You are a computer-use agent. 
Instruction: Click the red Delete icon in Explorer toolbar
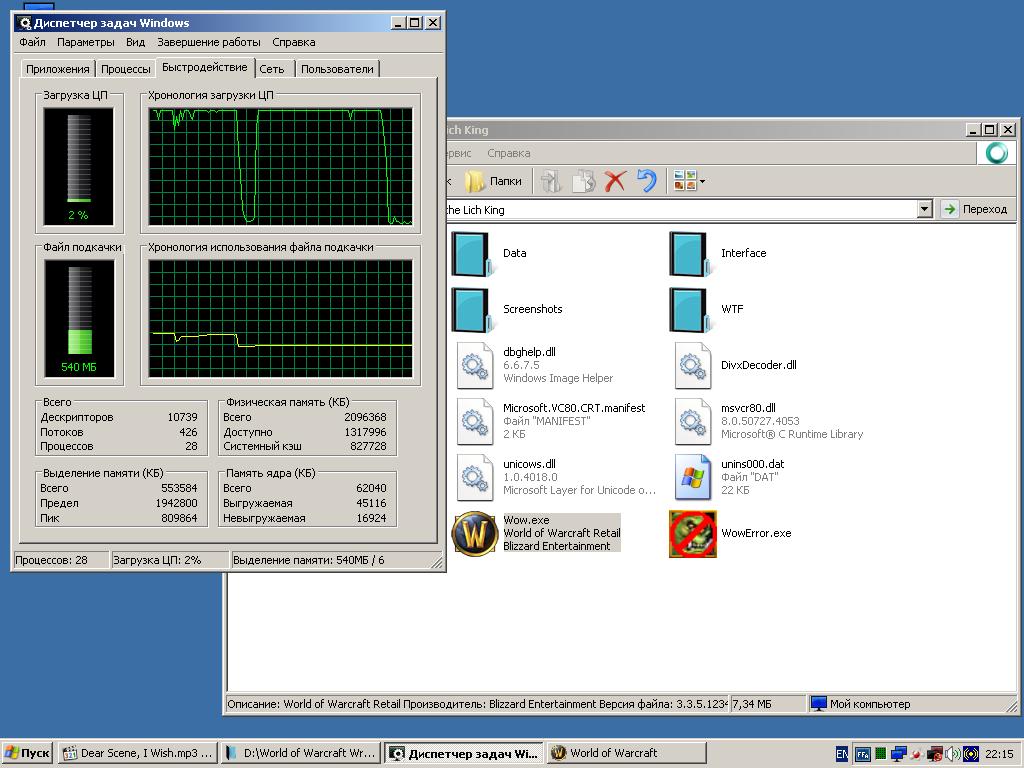(615, 181)
